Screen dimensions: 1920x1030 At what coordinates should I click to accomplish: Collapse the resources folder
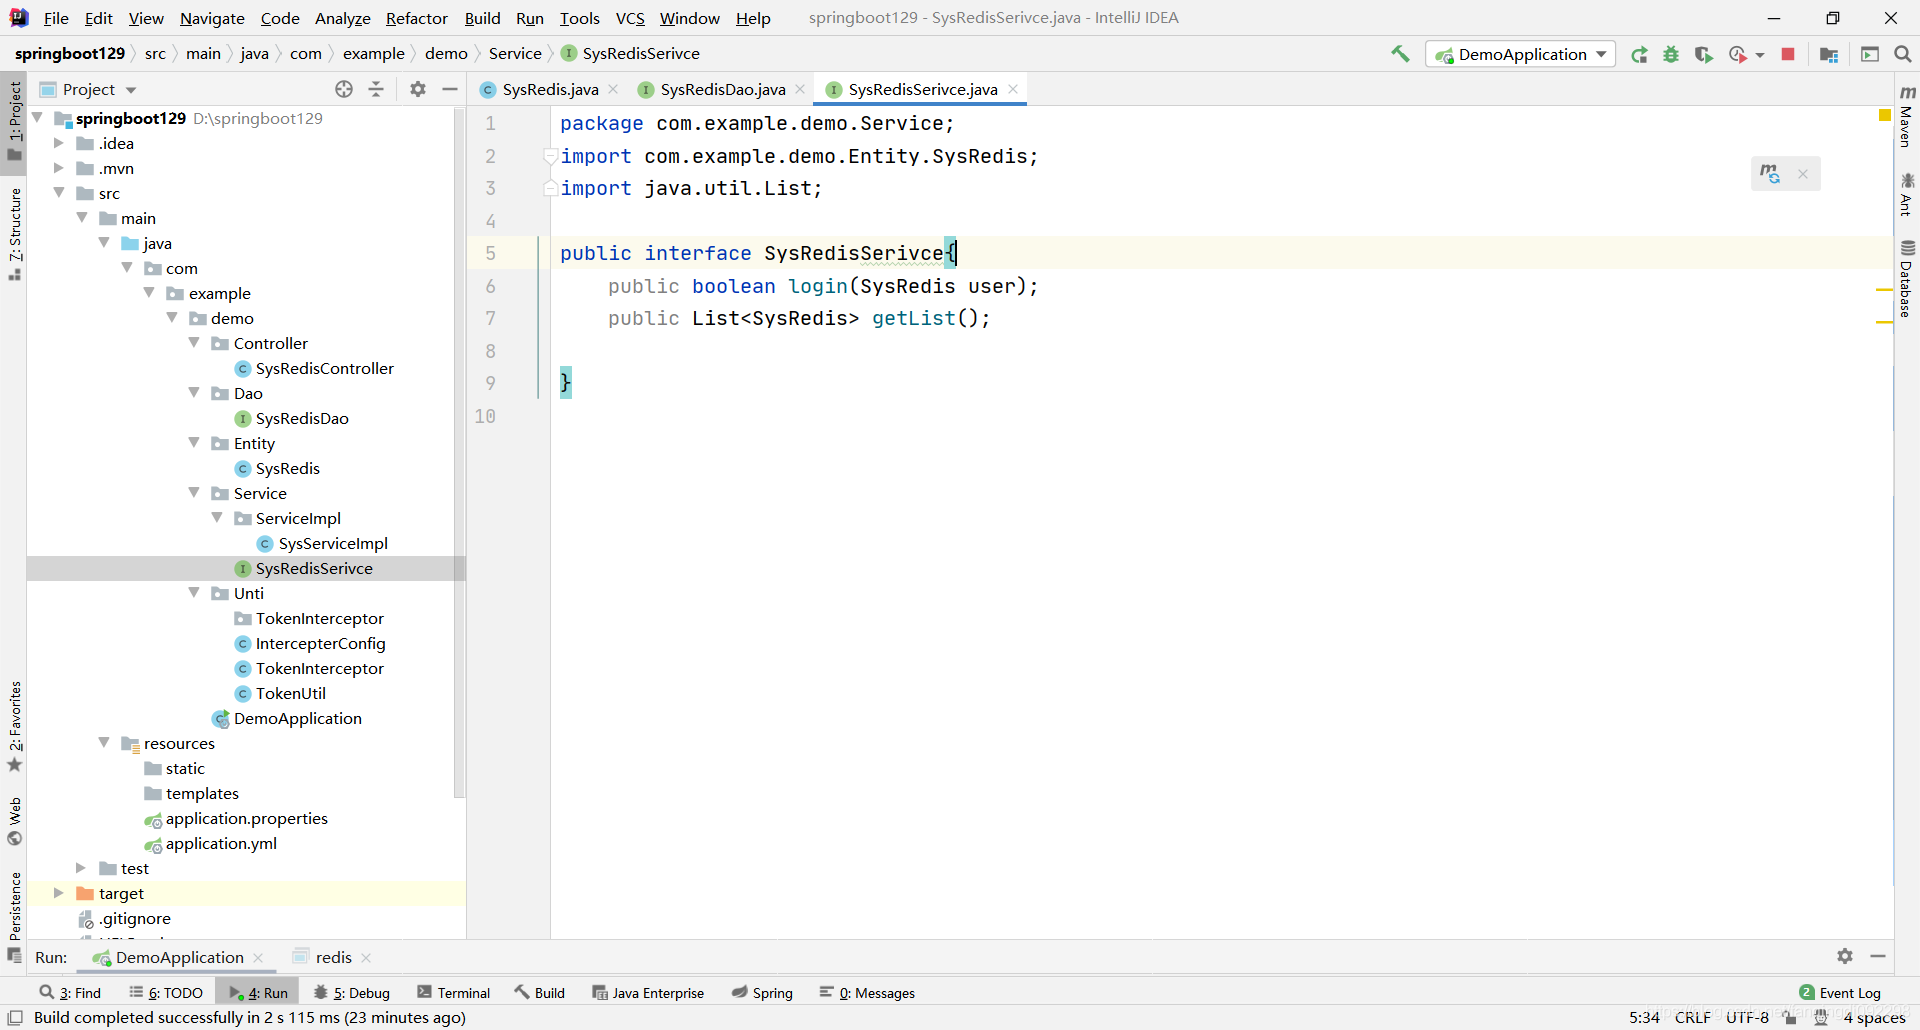click(104, 743)
